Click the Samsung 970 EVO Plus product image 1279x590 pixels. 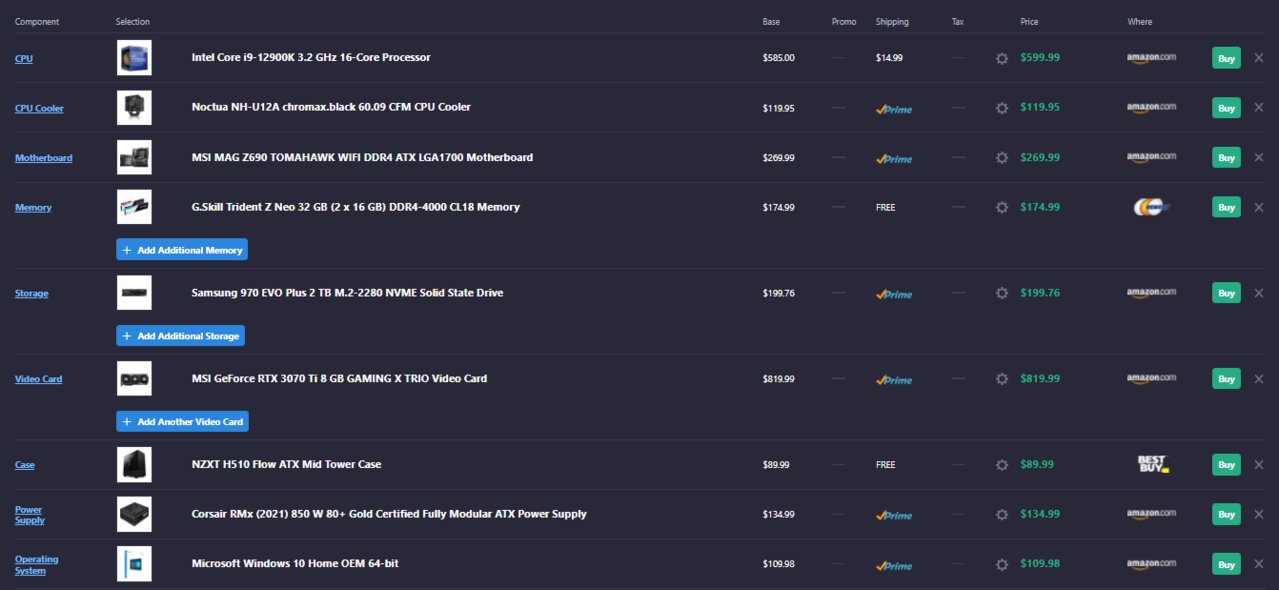click(134, 293)
